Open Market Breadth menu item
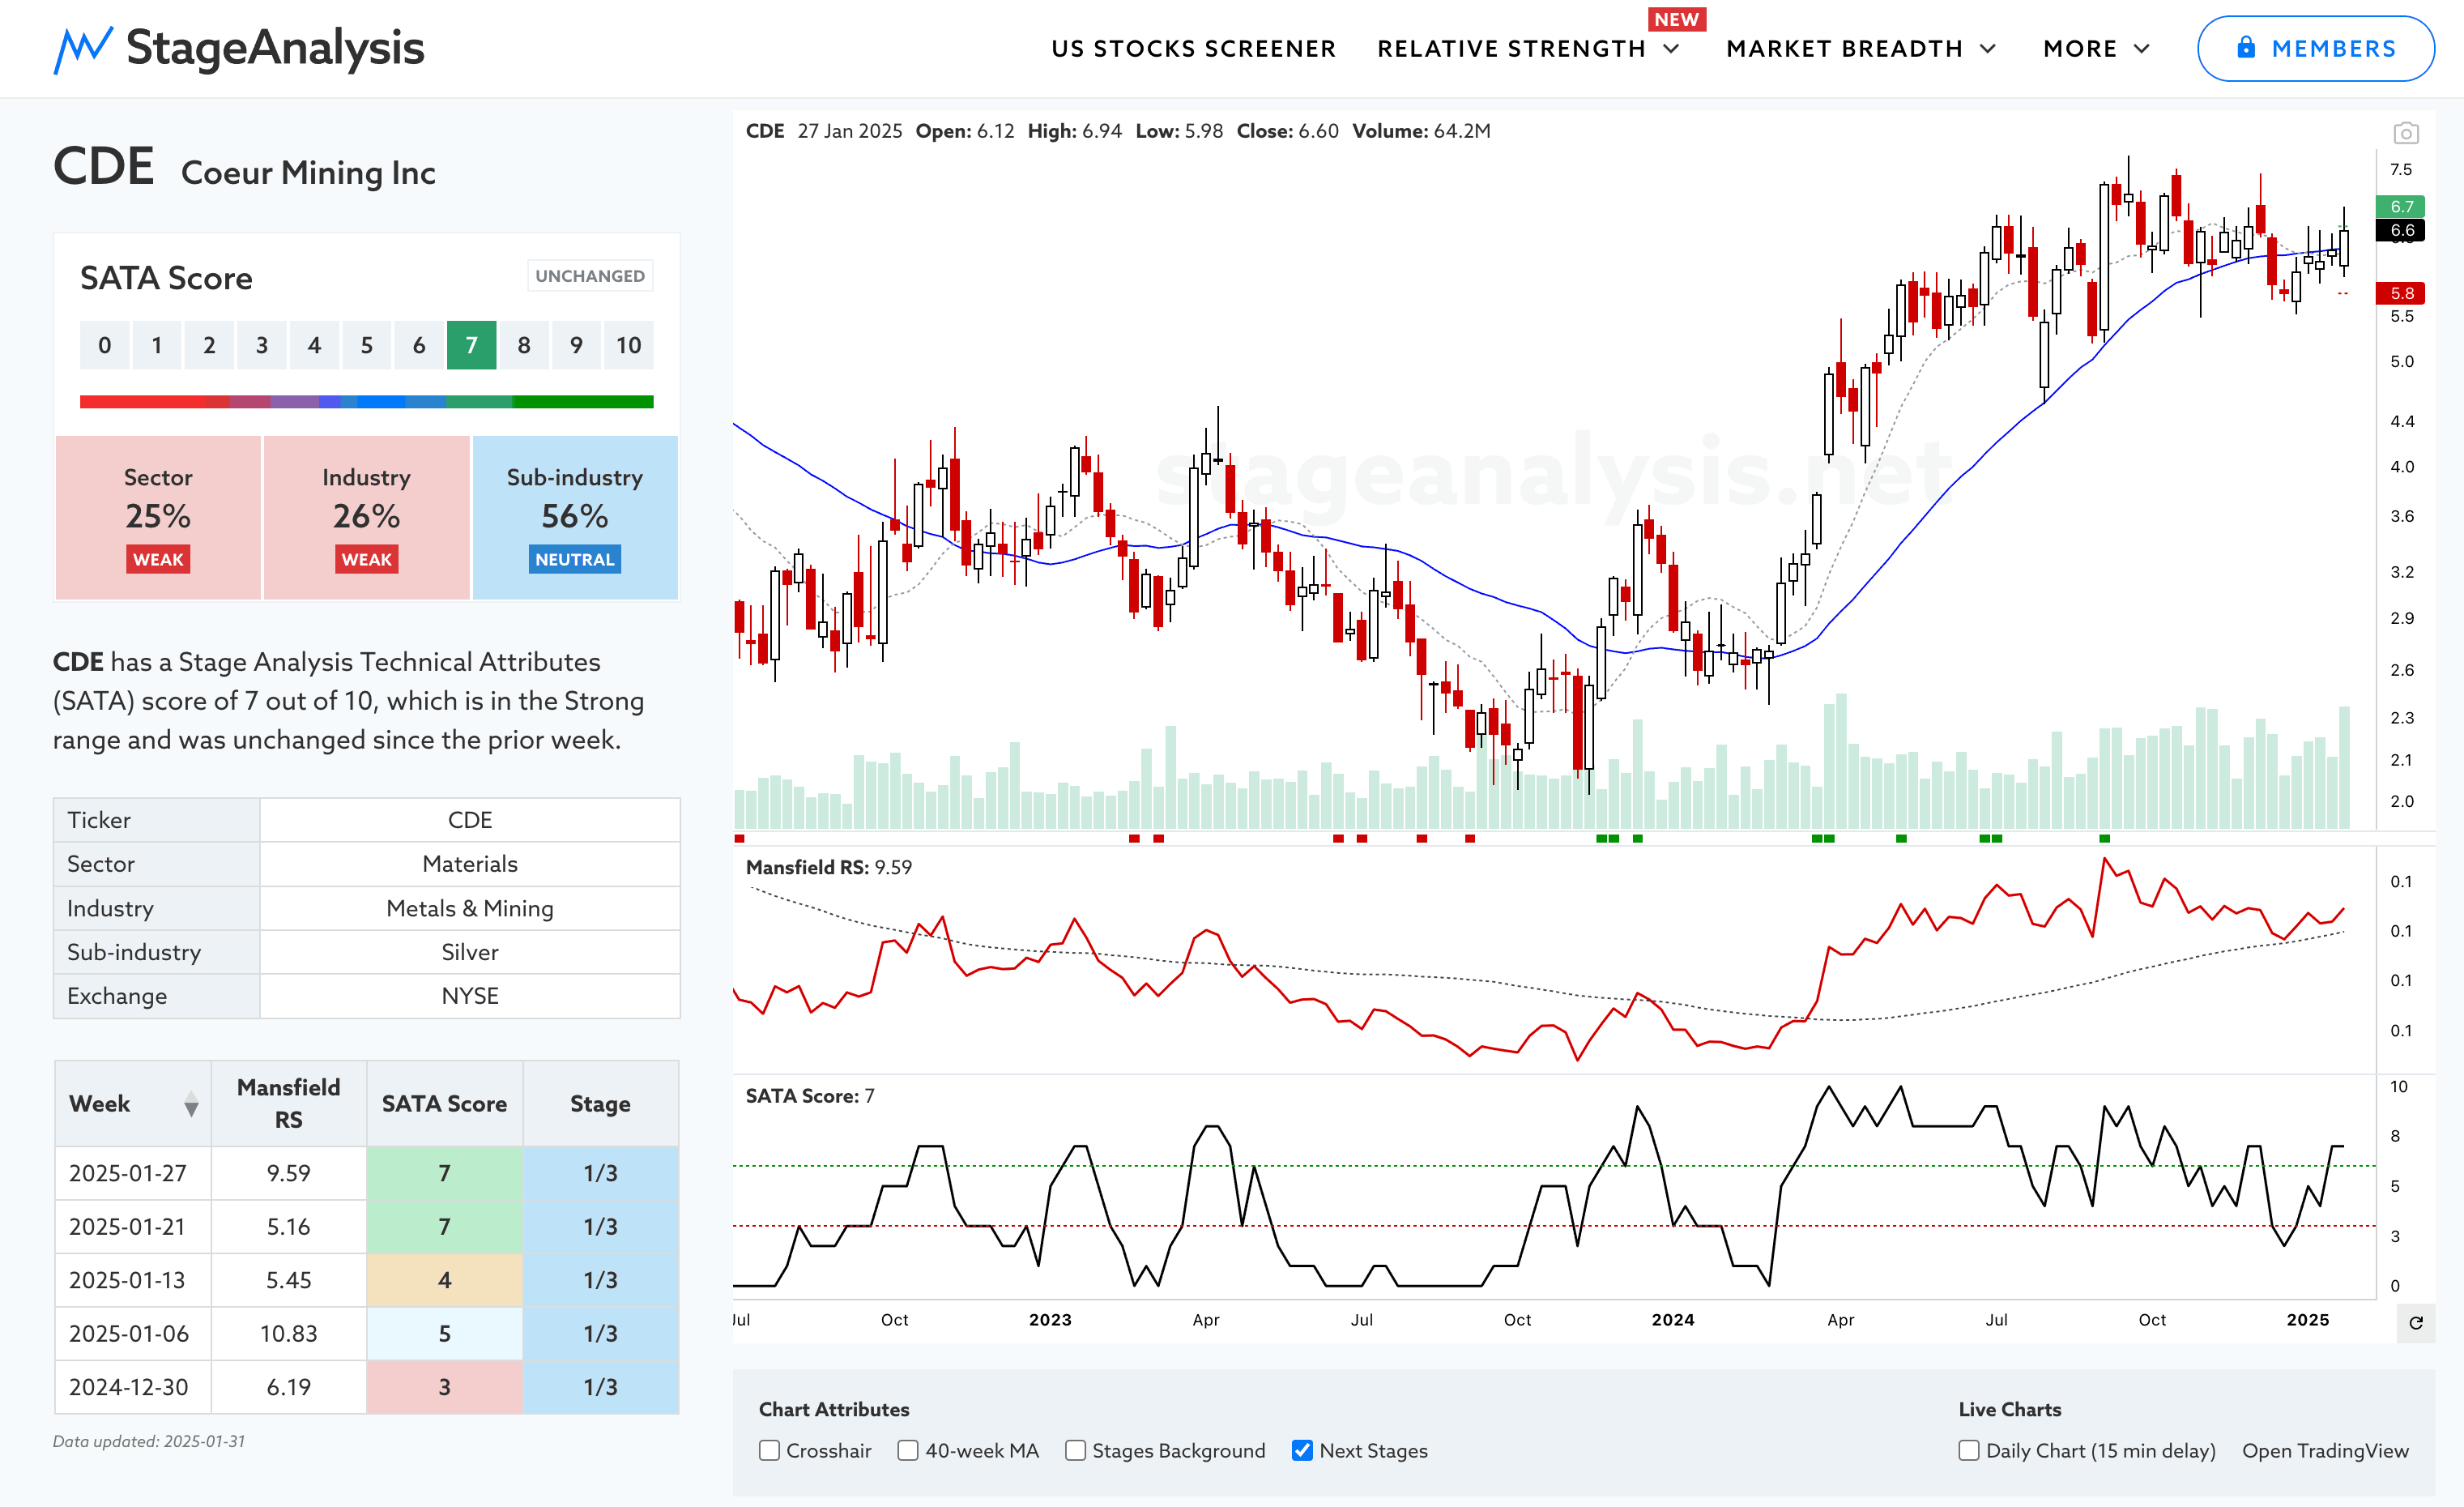This screenshot has height=1507, width=2464. [x=1844, y=49]
